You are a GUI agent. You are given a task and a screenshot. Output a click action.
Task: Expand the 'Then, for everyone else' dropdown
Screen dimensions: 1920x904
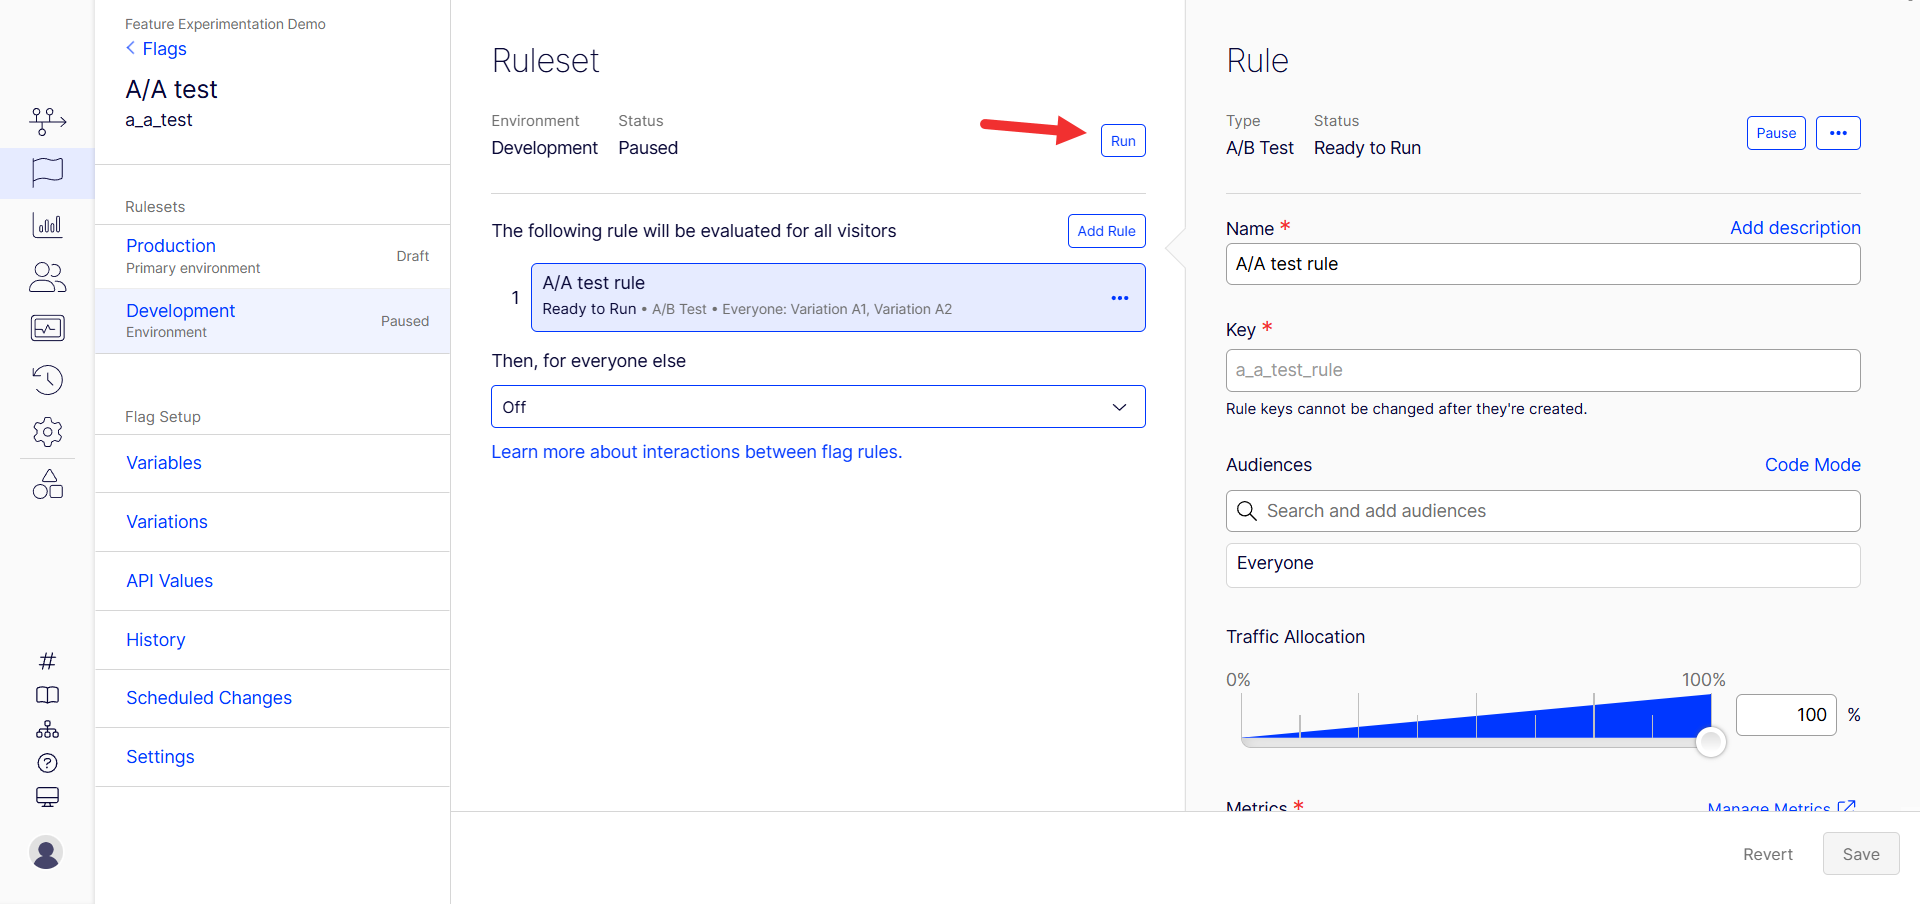[818, 407]
